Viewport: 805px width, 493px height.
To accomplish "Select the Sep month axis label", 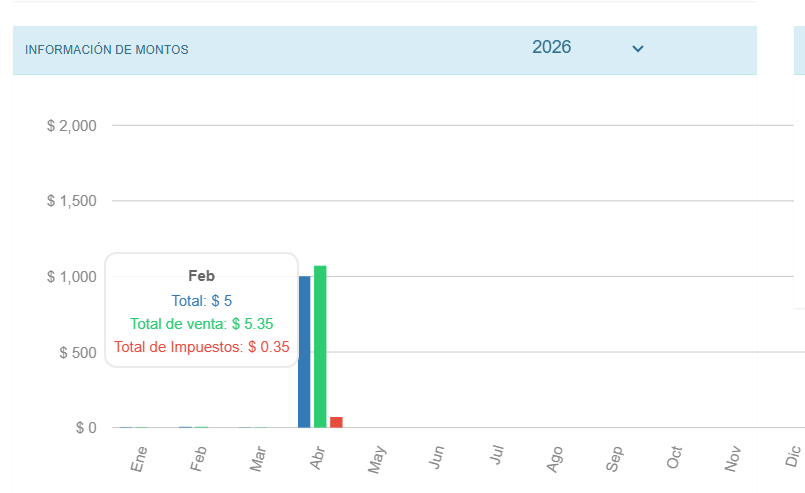I will [x=614, y=459].
